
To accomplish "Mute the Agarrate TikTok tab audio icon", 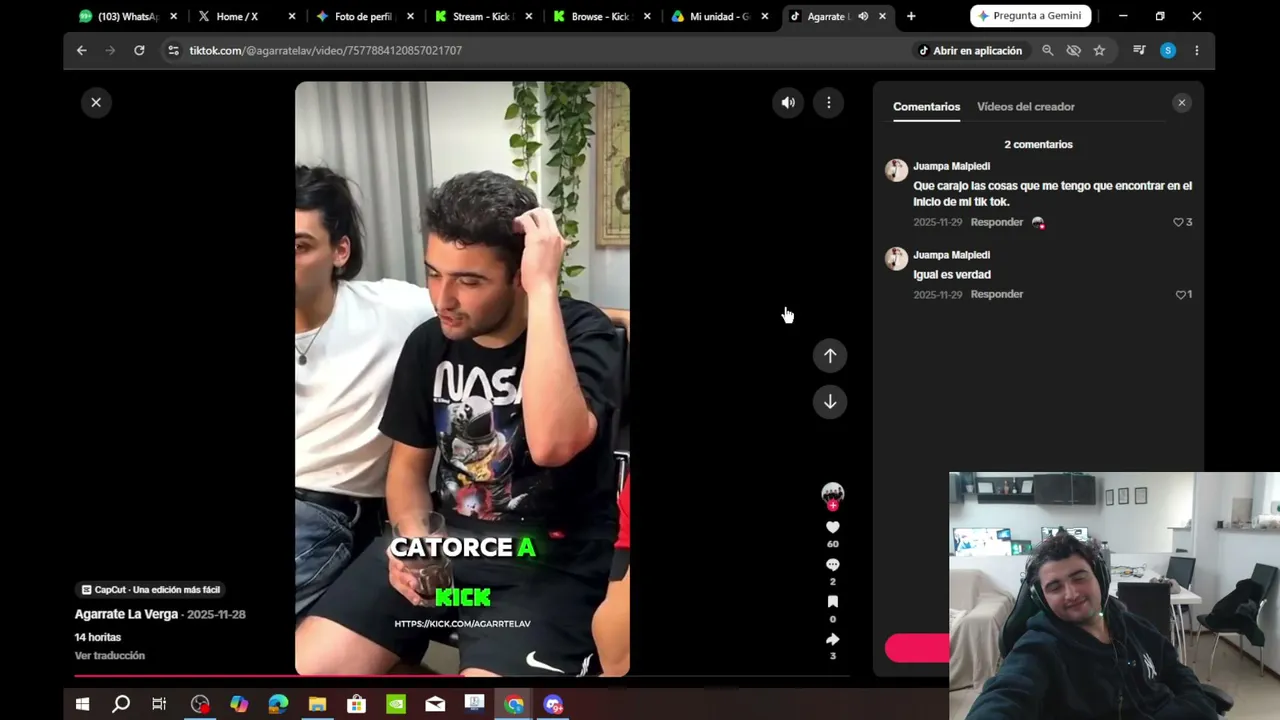I will 863,16.
